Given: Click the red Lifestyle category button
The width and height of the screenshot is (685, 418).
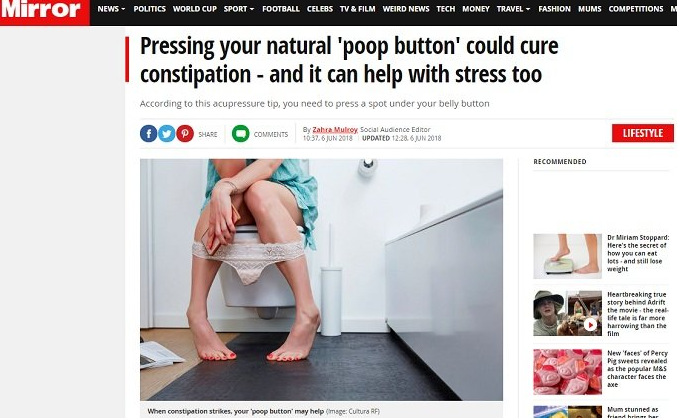Looking at the screenshot, I should pyautogui.click(x=643, y=133).
